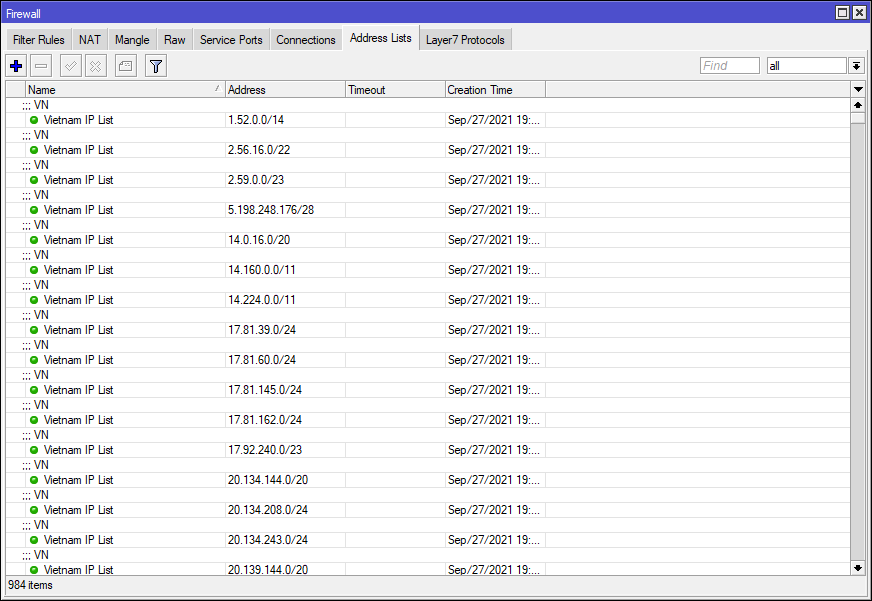Click the Remove minus icon in toolbar
Viewport: 872px width, 601px height.
(41, 66)
